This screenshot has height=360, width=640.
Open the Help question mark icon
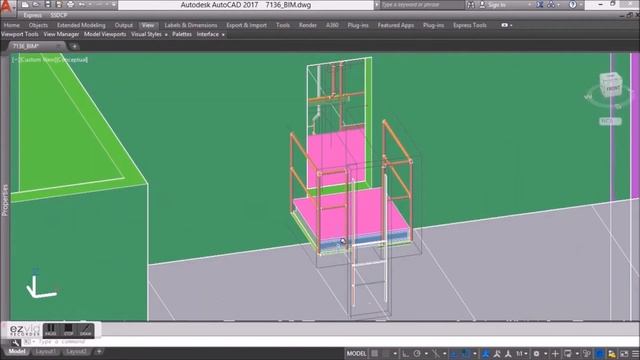(573, 5)
